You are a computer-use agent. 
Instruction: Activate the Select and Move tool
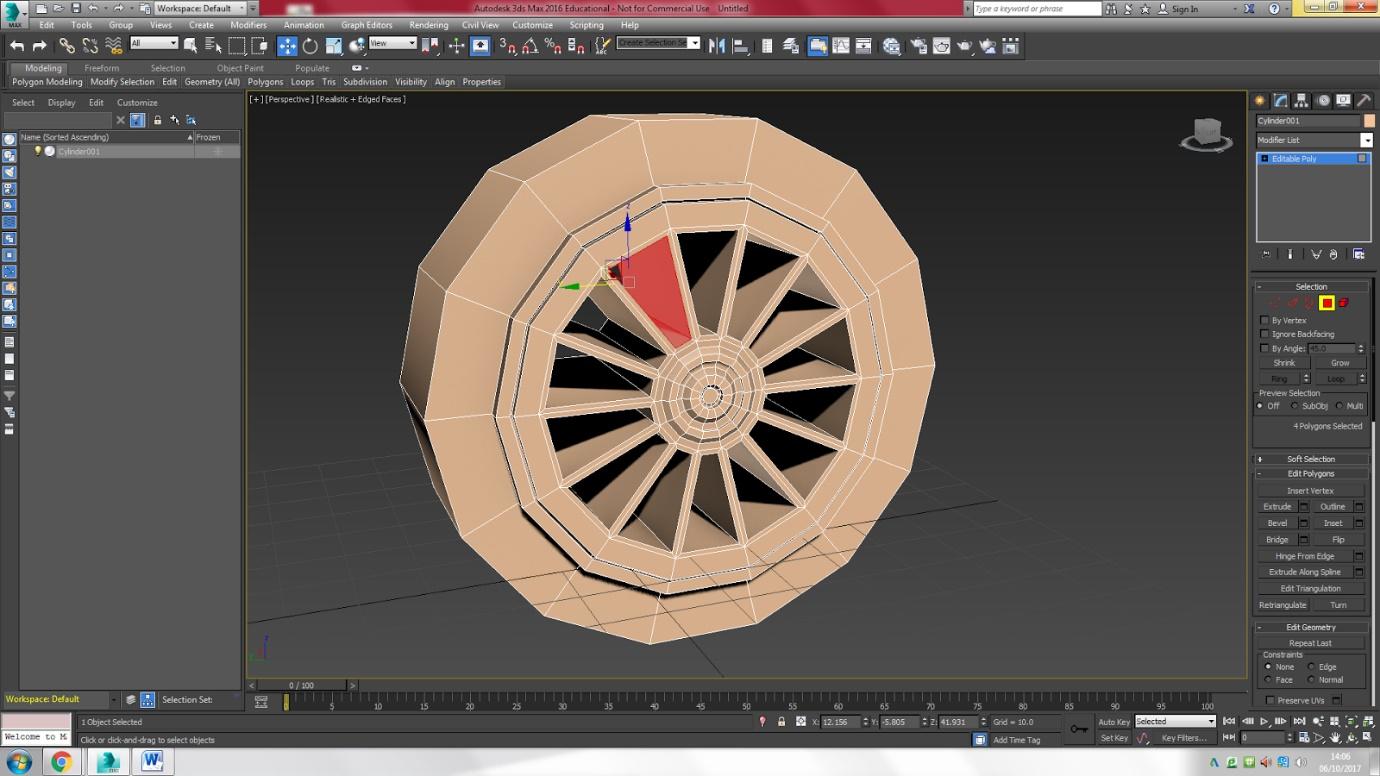(x=287, y=46)
